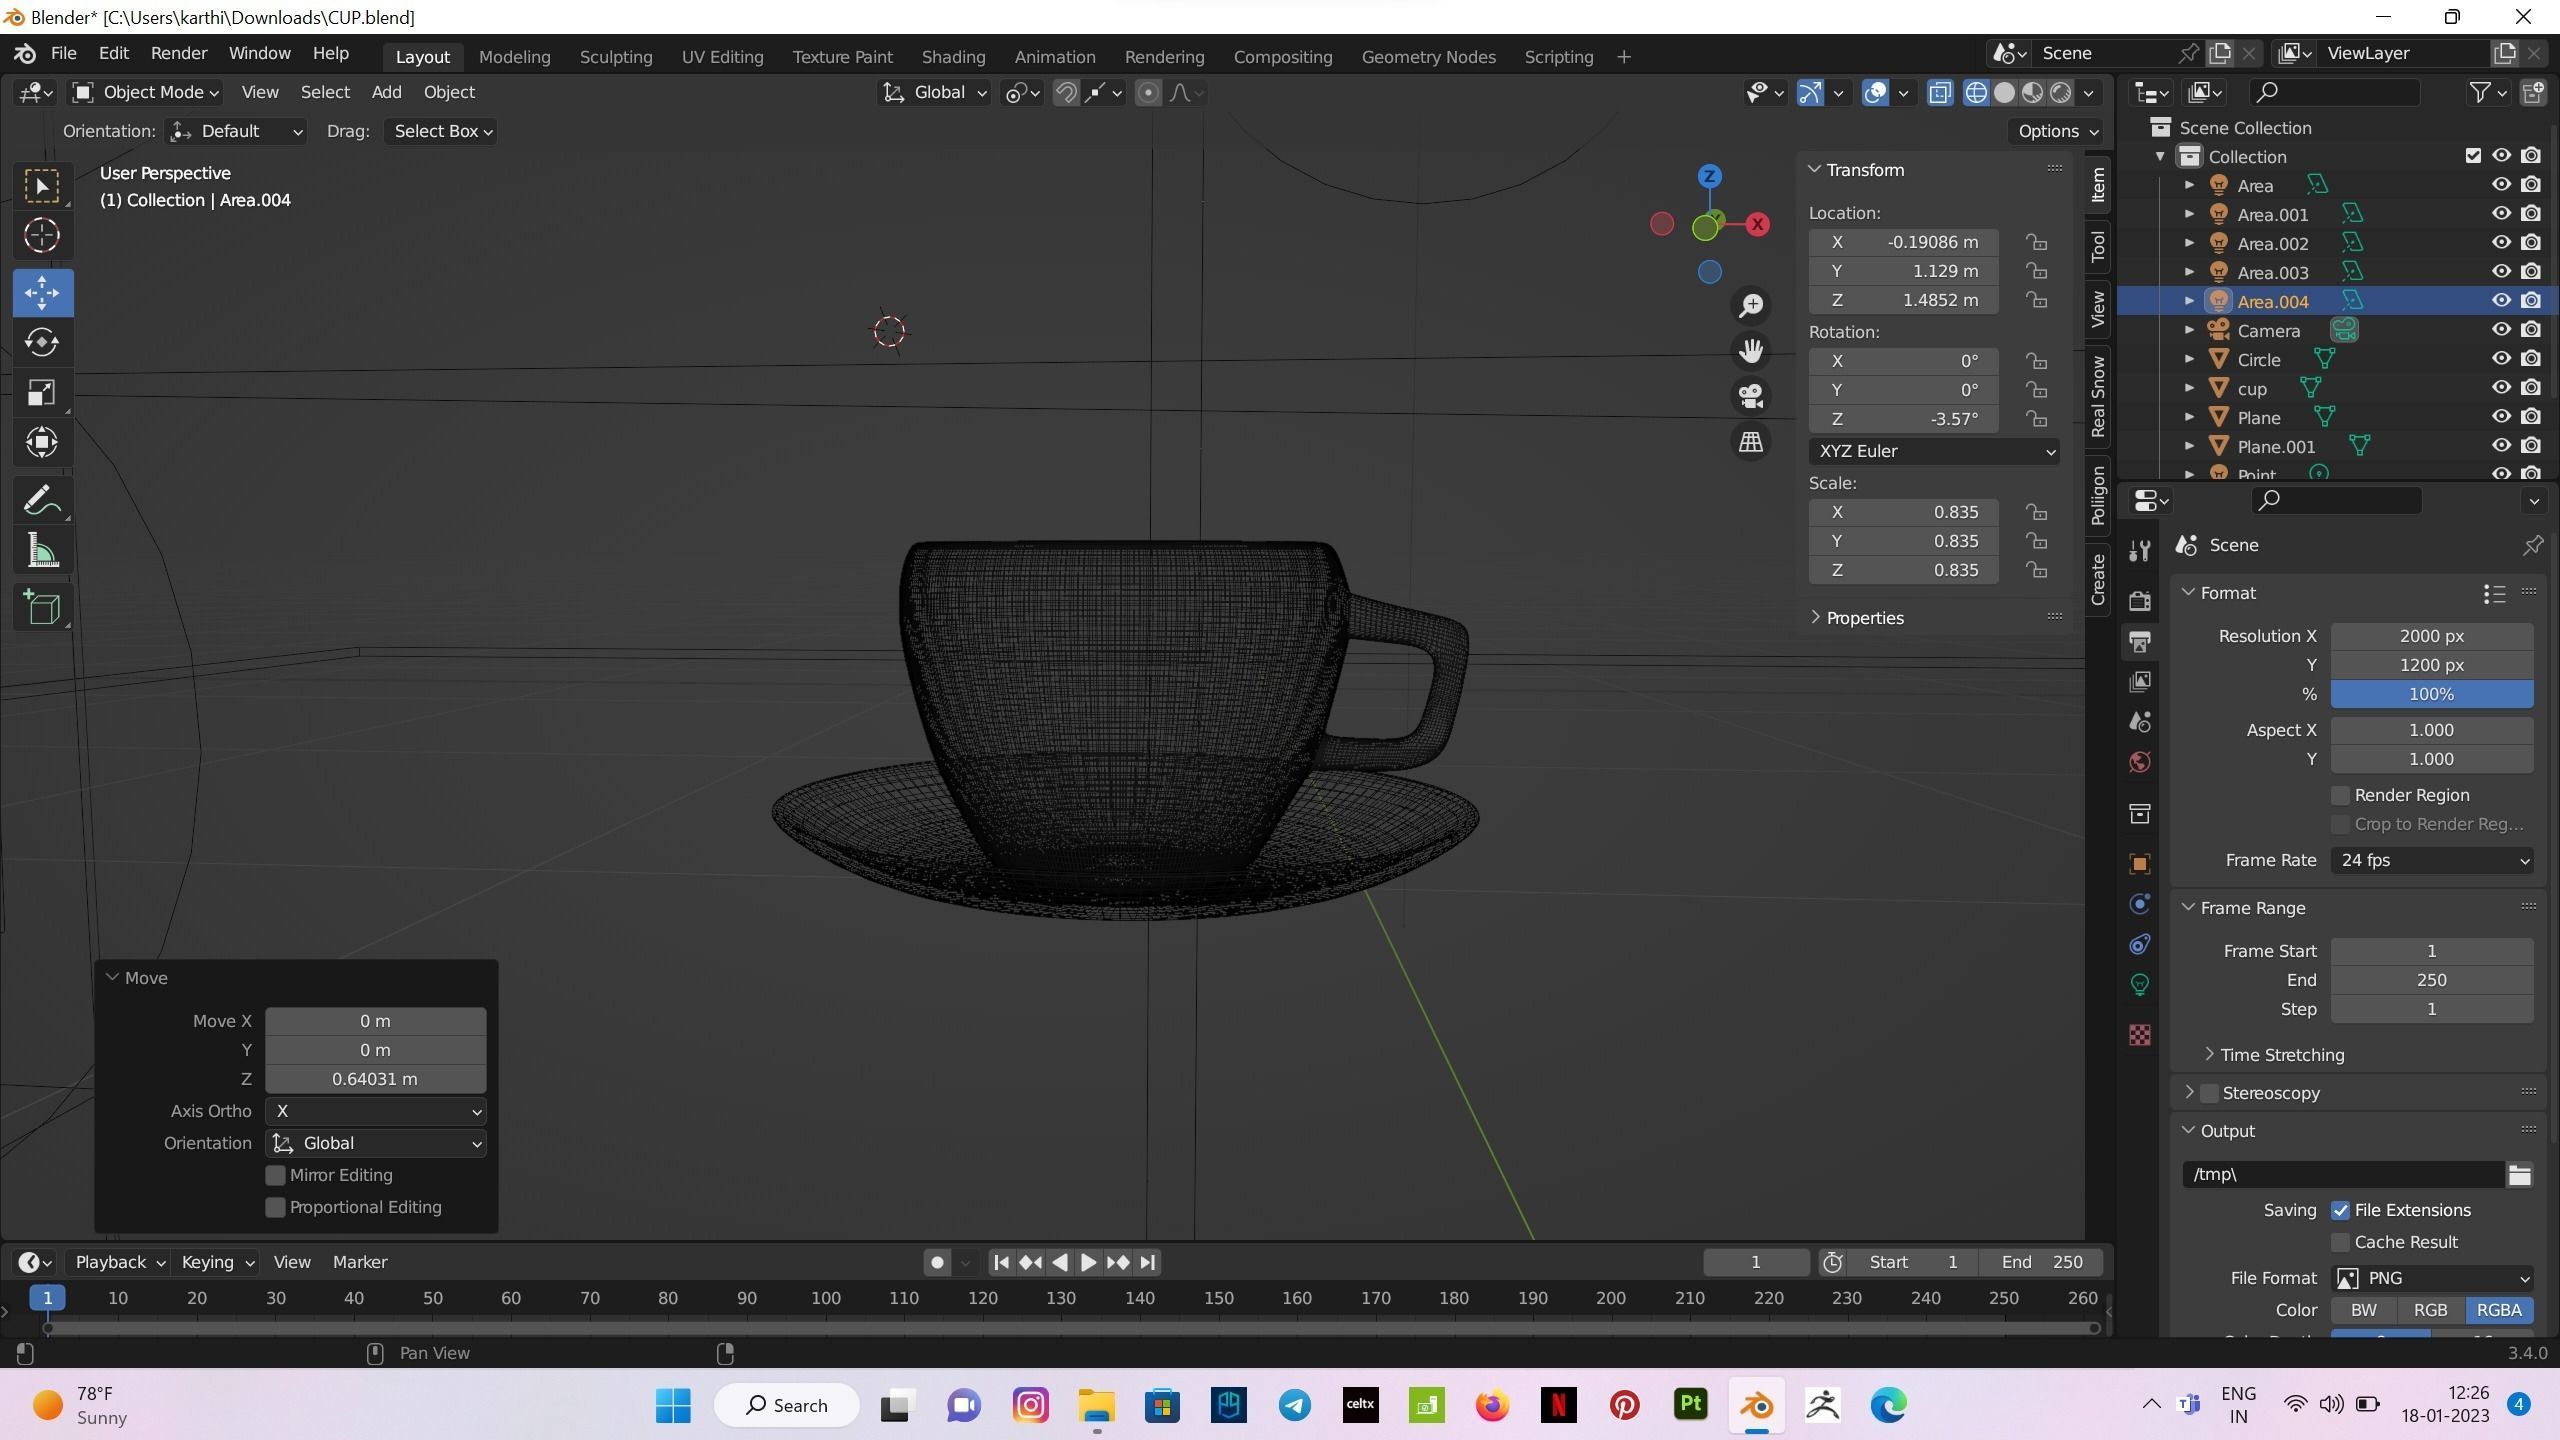Activate the 3D Cursor tool
Viewport: 2560px width, 1440px height.
(42, 235)
